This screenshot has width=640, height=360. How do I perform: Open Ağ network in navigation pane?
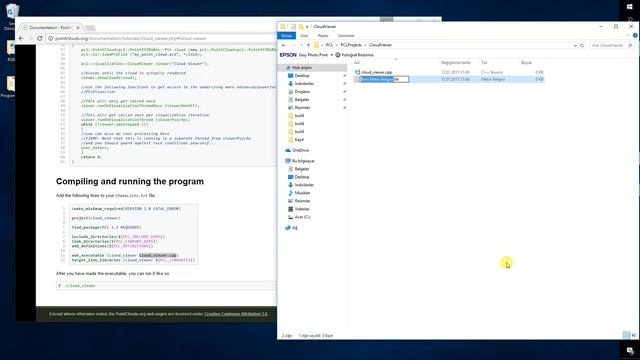click(x=294, y=228)
